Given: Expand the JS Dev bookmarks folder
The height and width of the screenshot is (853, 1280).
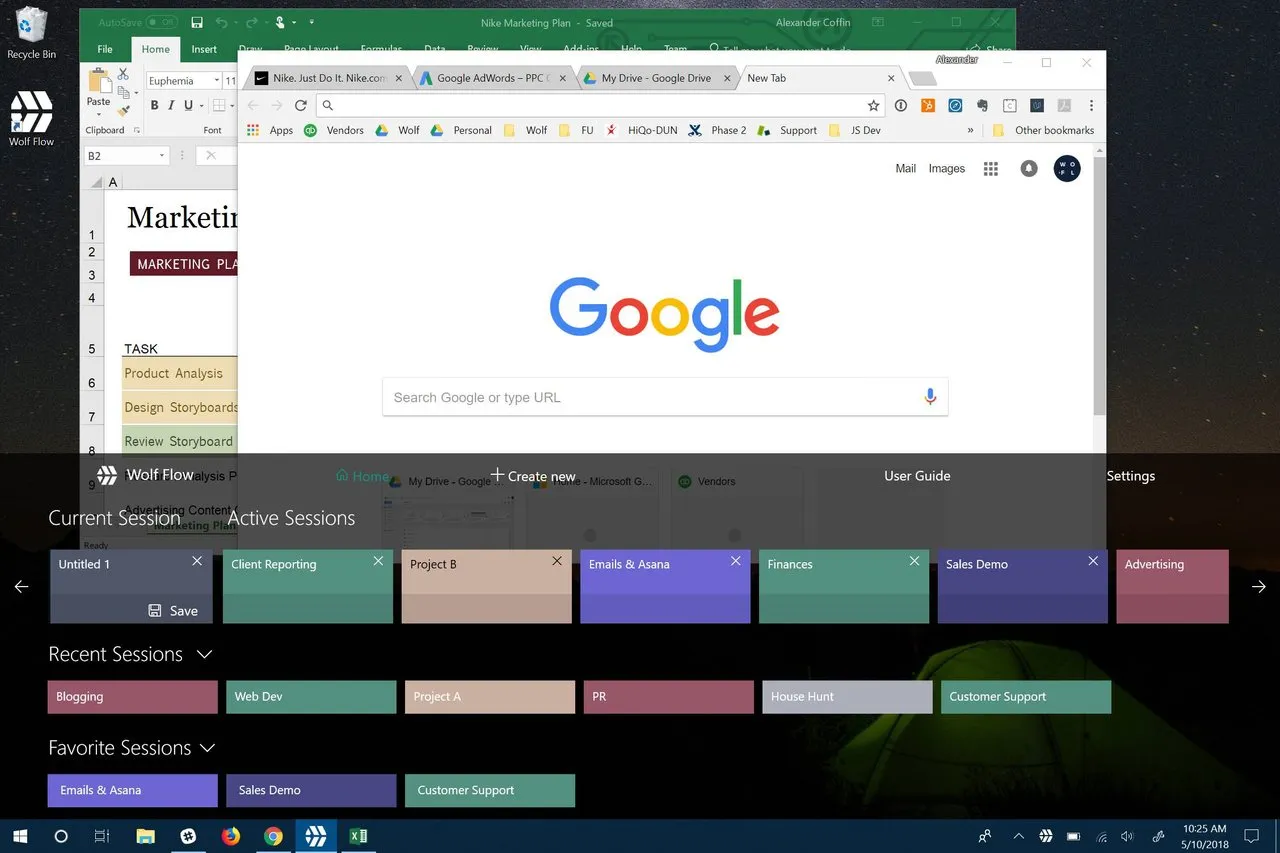Looking at the screenshot, I should pos(855,130).
